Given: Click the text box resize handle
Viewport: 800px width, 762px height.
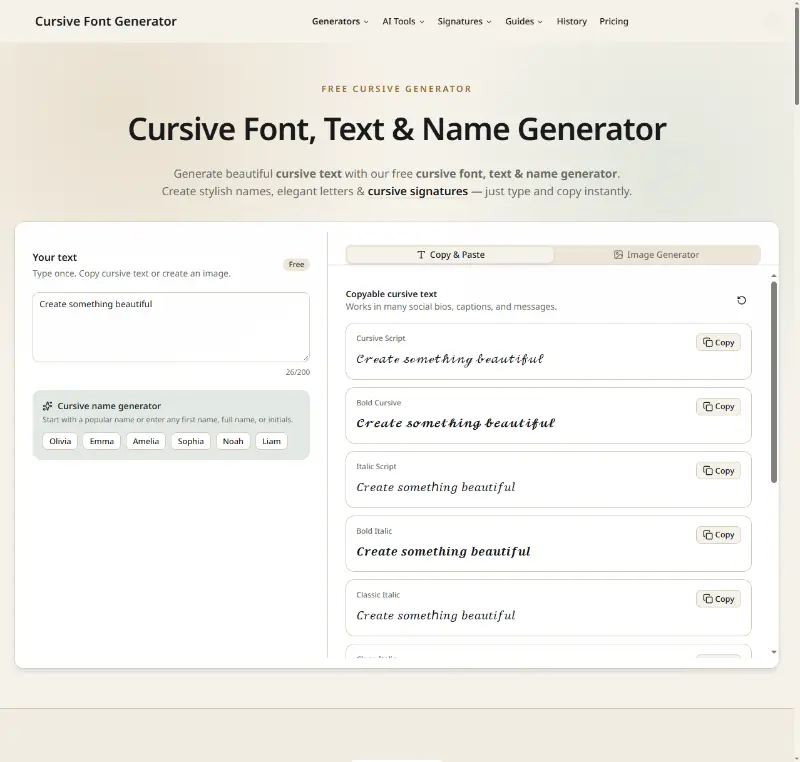Looking at the screenshot, I should coord(306,358).
